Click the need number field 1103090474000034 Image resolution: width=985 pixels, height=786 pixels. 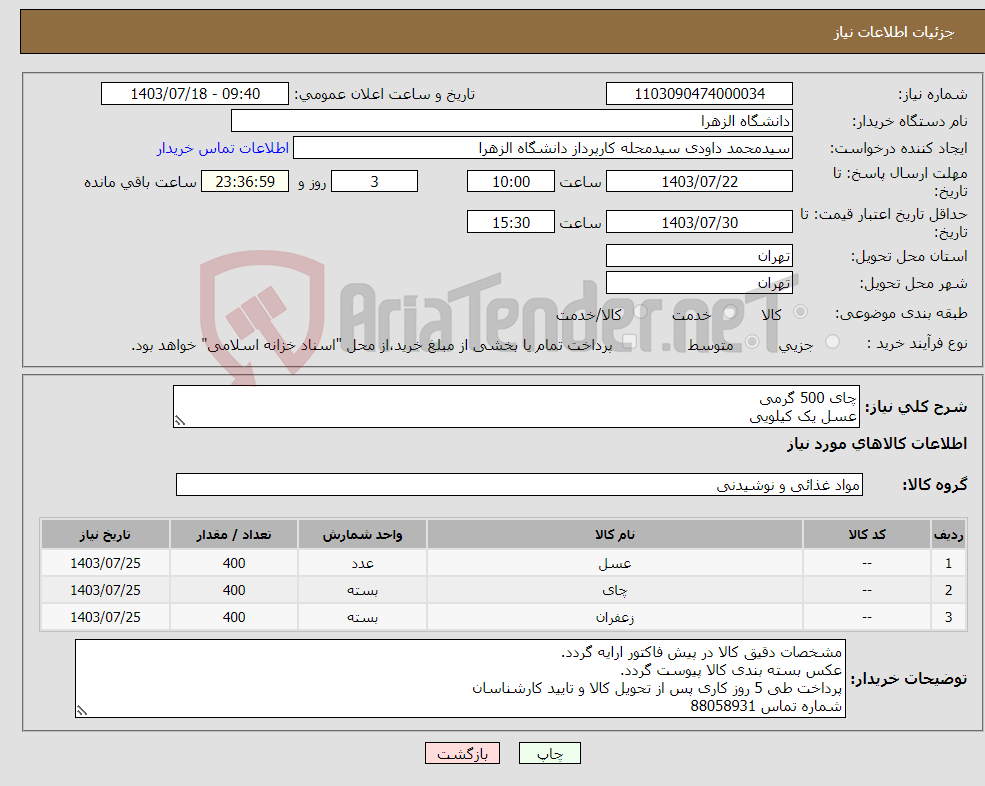tap(699, 94)
